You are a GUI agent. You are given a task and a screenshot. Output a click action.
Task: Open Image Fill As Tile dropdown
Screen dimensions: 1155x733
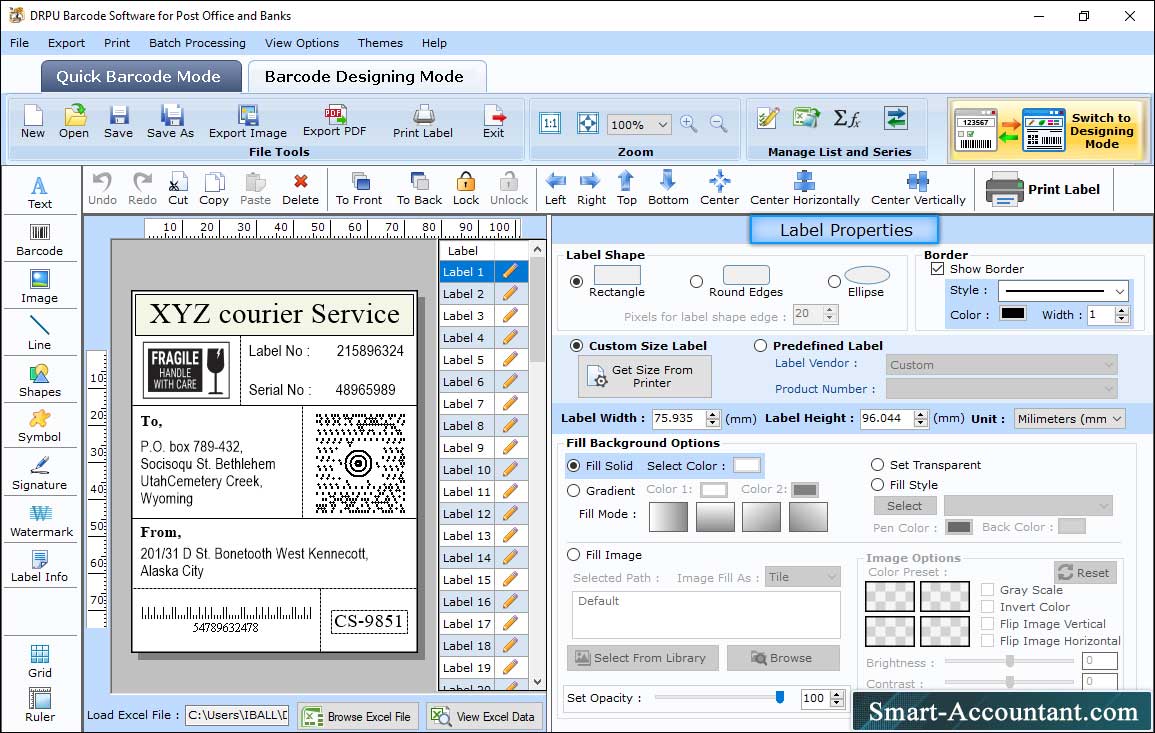pos(803,577)
